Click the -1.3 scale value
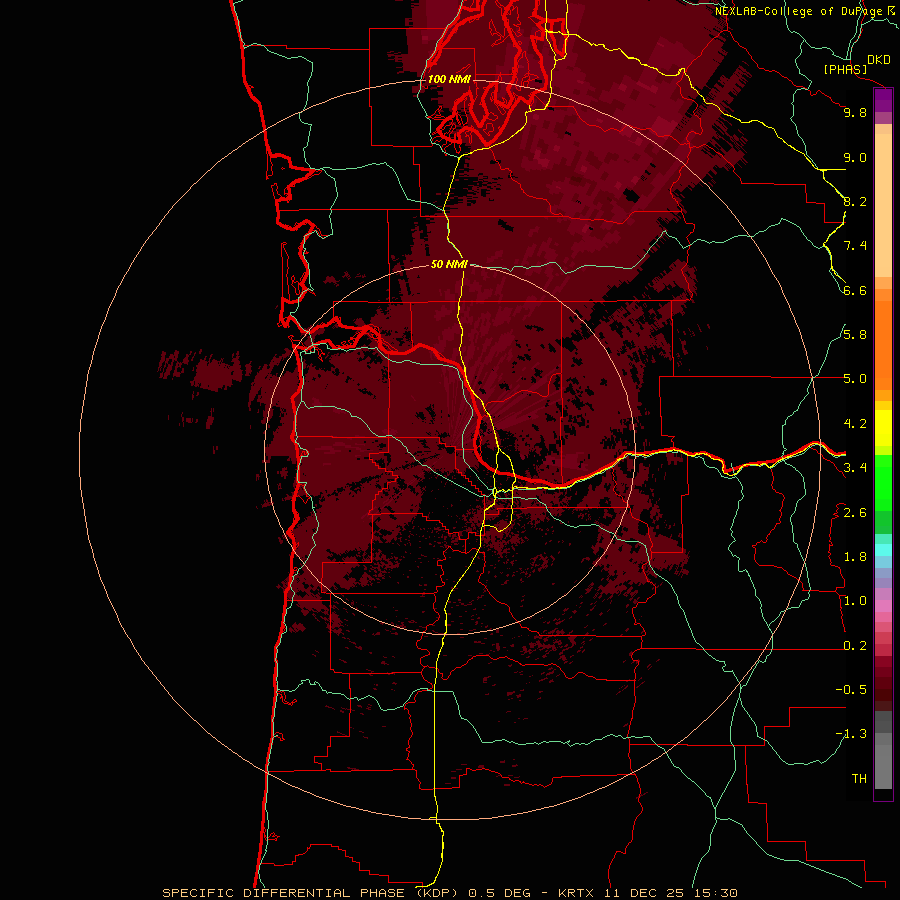Viewport: 900px width, 900px height. coord(851,734)
